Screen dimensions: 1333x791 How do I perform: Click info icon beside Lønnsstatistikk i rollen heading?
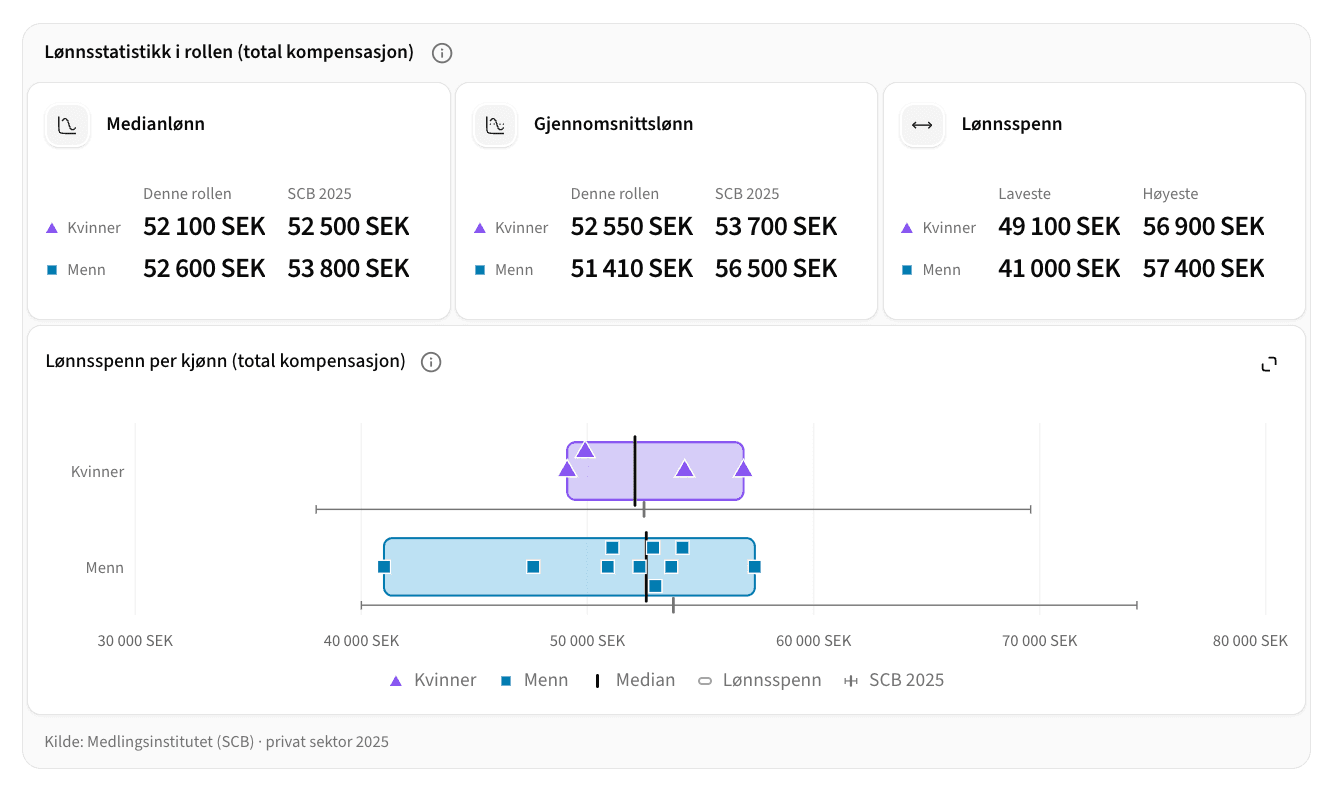[442, 53]
